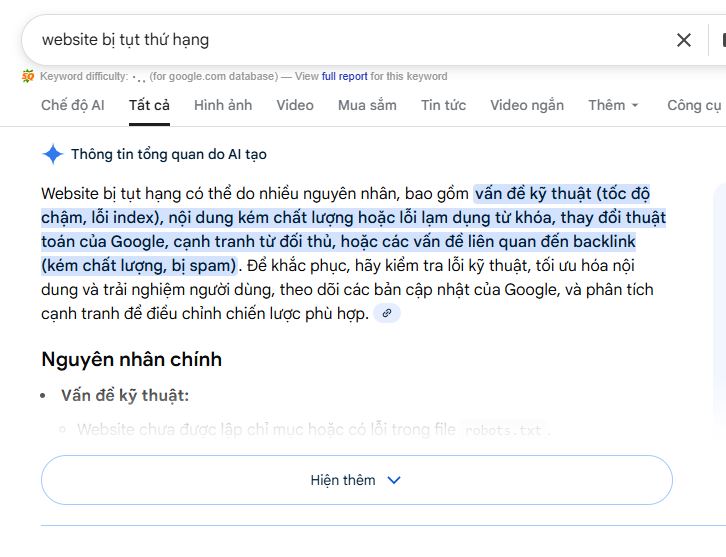Switch to Mua sắm tab
Screen dimensions: 726x557
tap(367, 105)
